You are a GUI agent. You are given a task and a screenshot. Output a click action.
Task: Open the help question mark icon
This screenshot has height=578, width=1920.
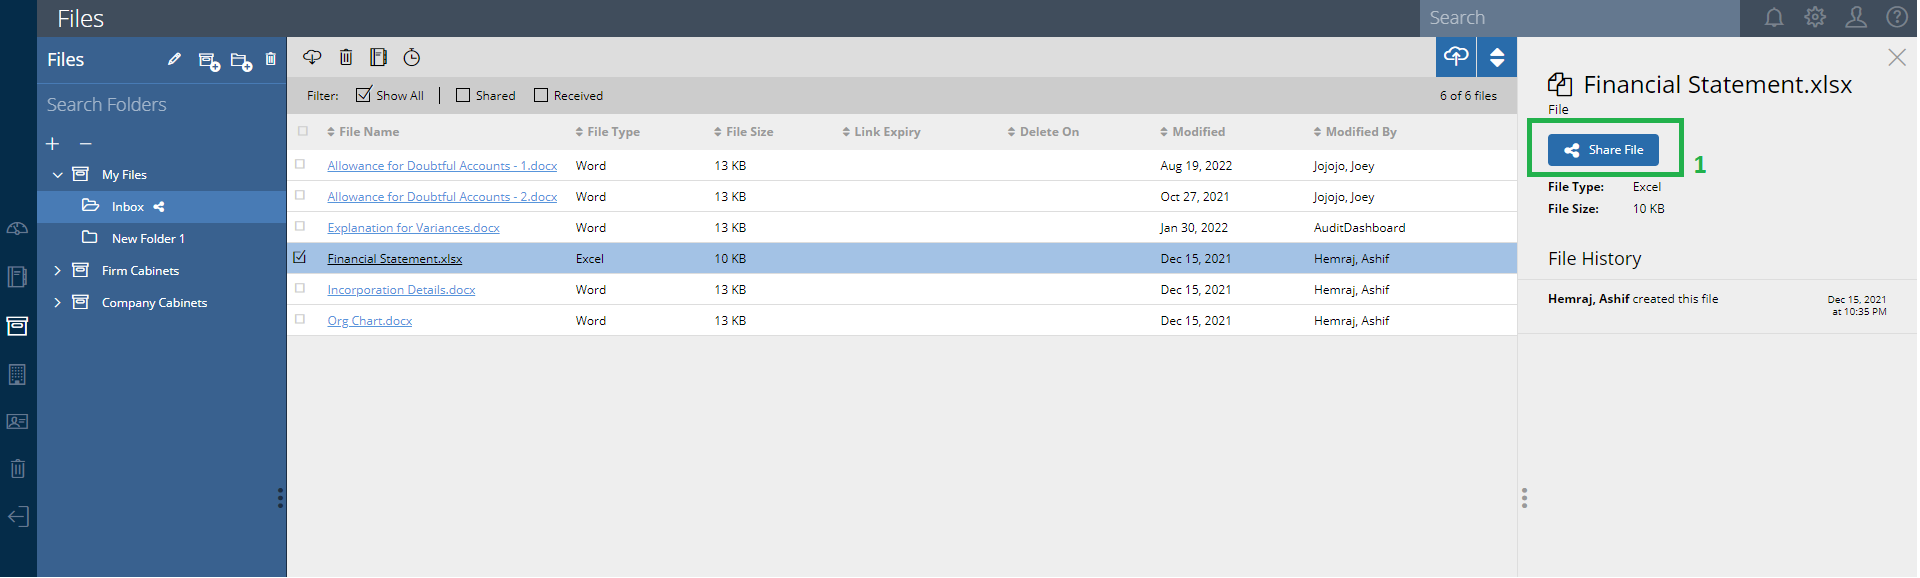tap(1896, 18)
